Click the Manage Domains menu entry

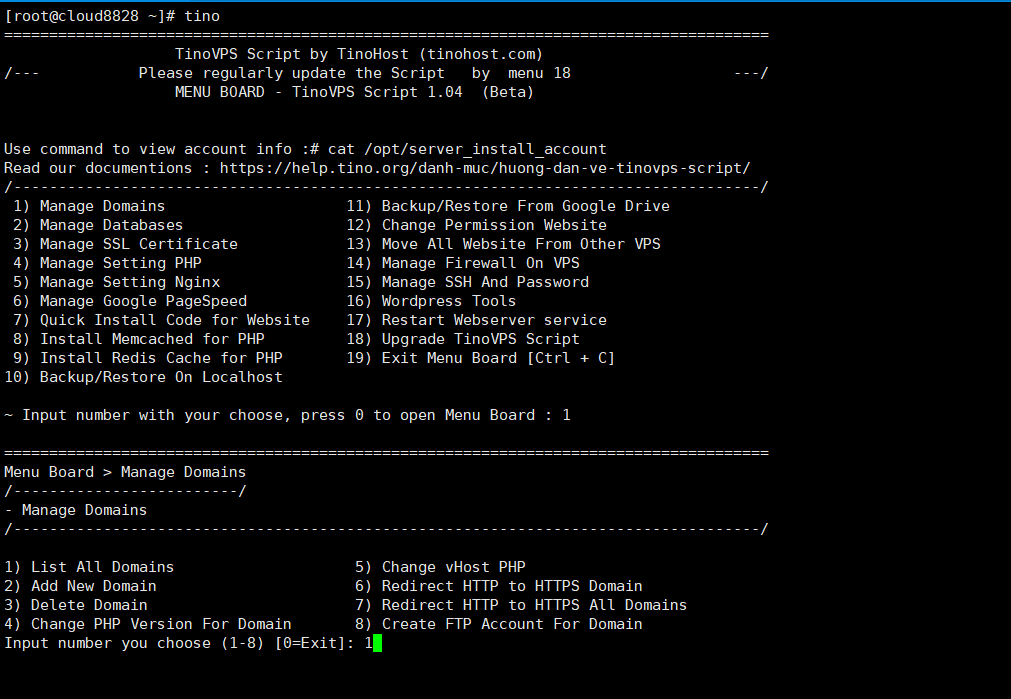[89, 206]
